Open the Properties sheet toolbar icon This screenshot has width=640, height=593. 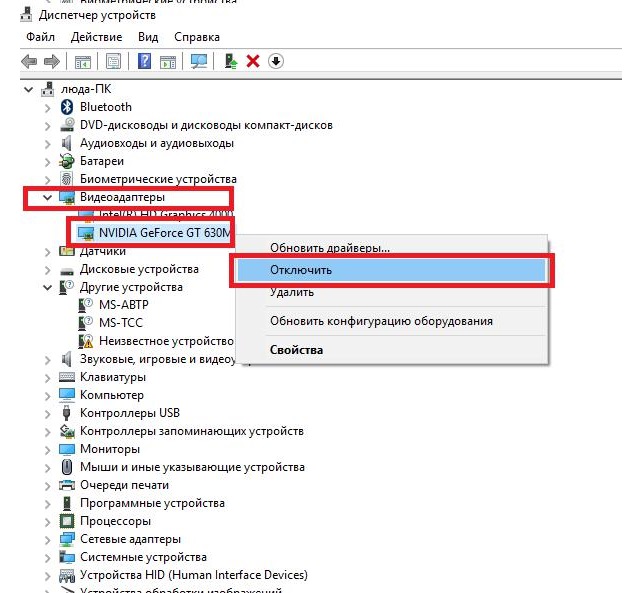(x=113, y=62)
